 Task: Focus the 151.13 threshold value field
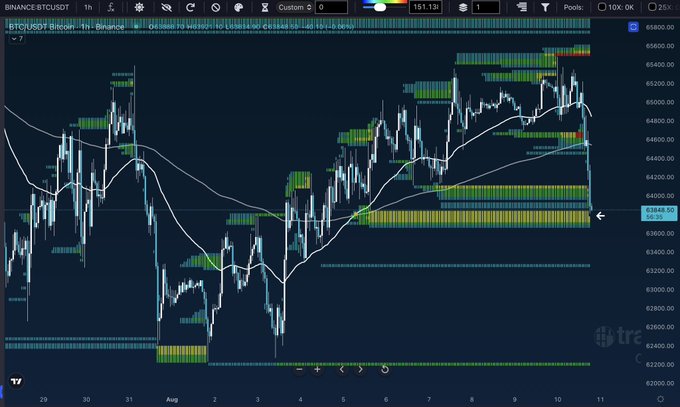click(x=425, y=7)
